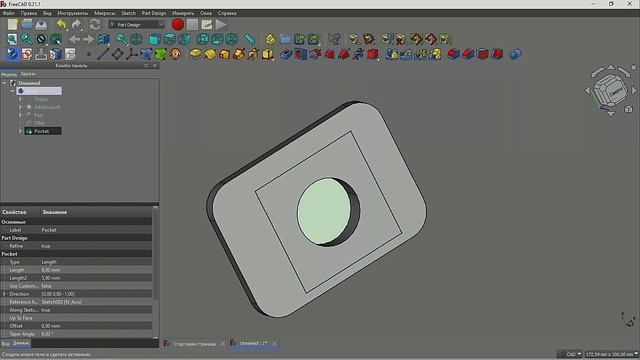Switch to the front view cube icon
Image resolution: width=640 pixels, height=360 pixels.
coord(155,39)
